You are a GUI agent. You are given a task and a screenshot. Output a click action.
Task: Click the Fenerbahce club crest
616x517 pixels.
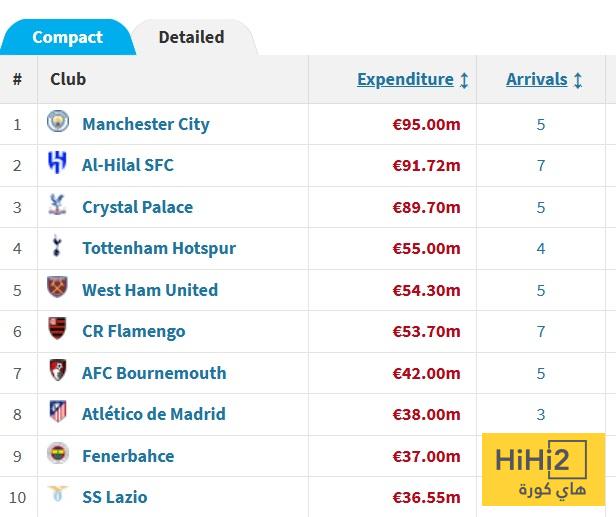58,454
